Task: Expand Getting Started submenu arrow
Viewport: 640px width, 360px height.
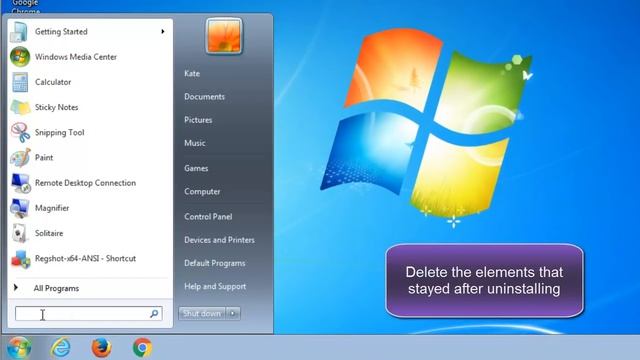Action: pyautogui.click(x=162, y=31)
